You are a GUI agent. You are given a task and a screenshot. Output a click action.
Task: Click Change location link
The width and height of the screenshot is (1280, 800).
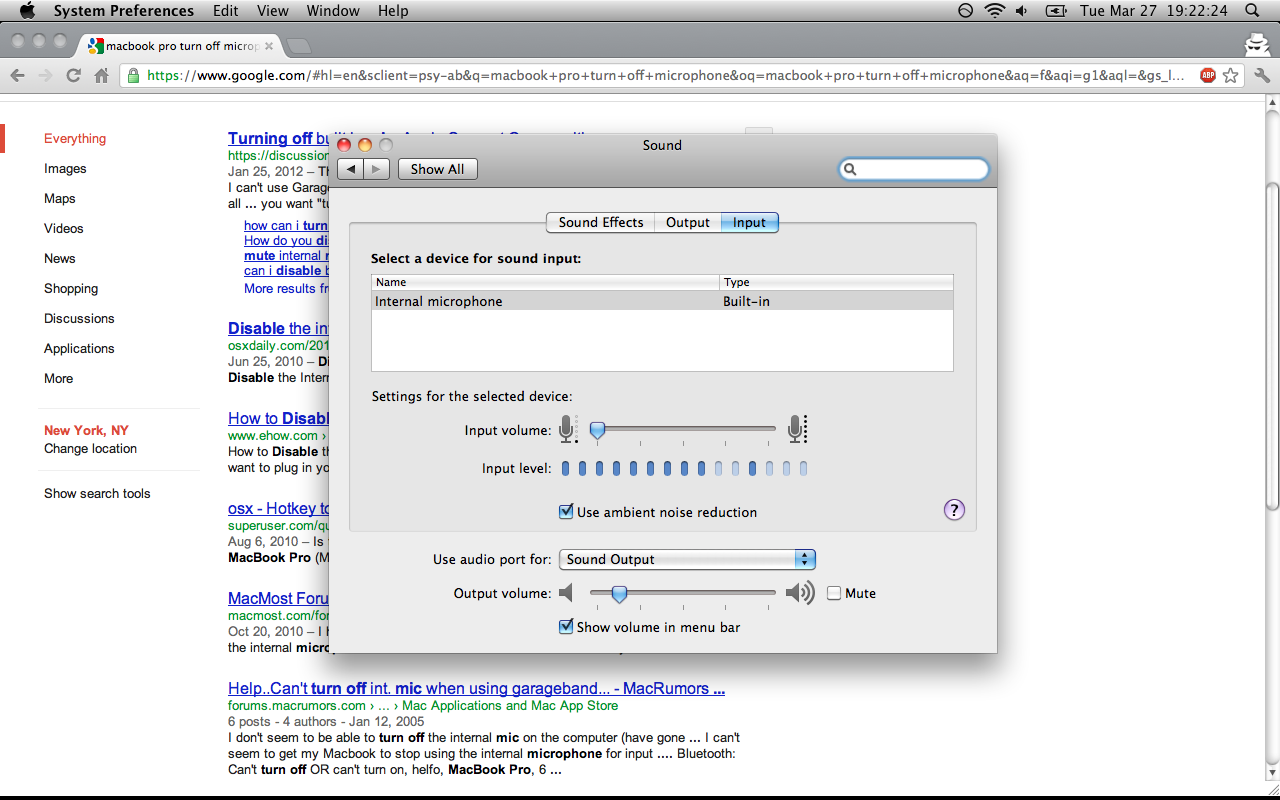point(90,448)
